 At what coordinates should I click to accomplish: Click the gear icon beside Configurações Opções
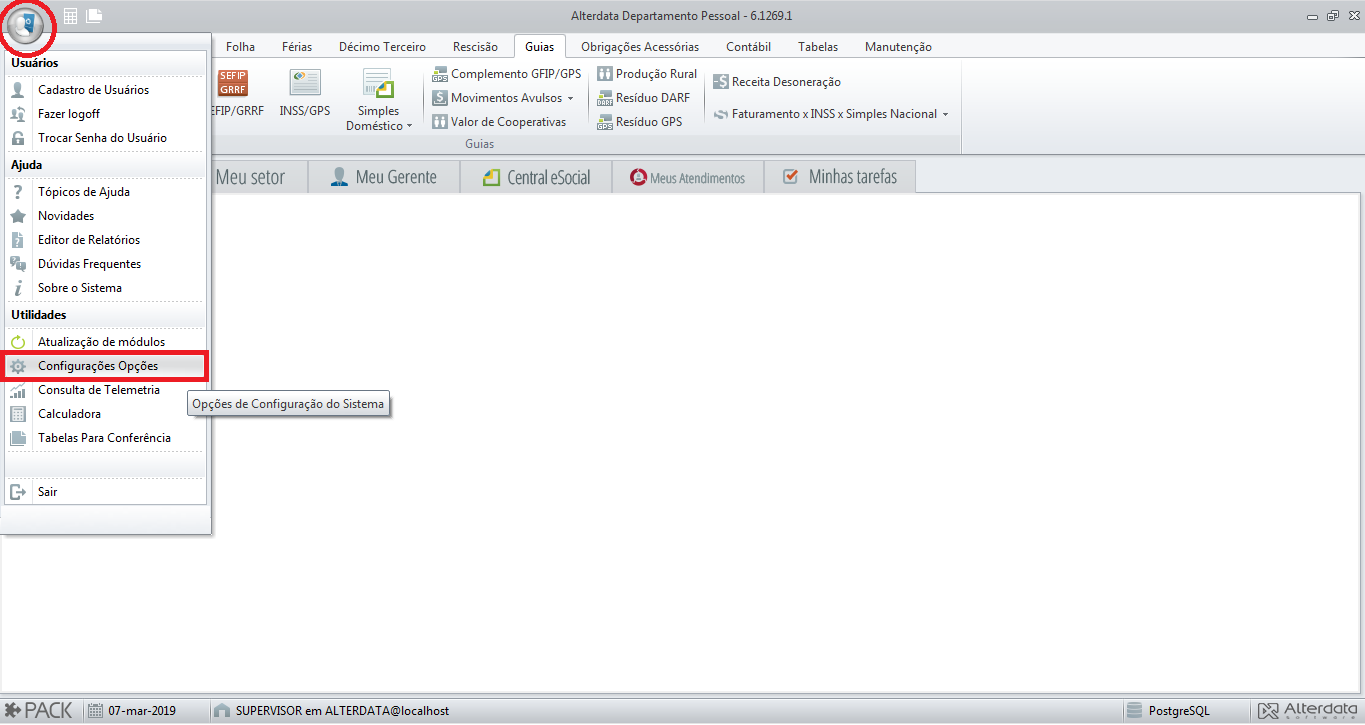coord(18,366)
